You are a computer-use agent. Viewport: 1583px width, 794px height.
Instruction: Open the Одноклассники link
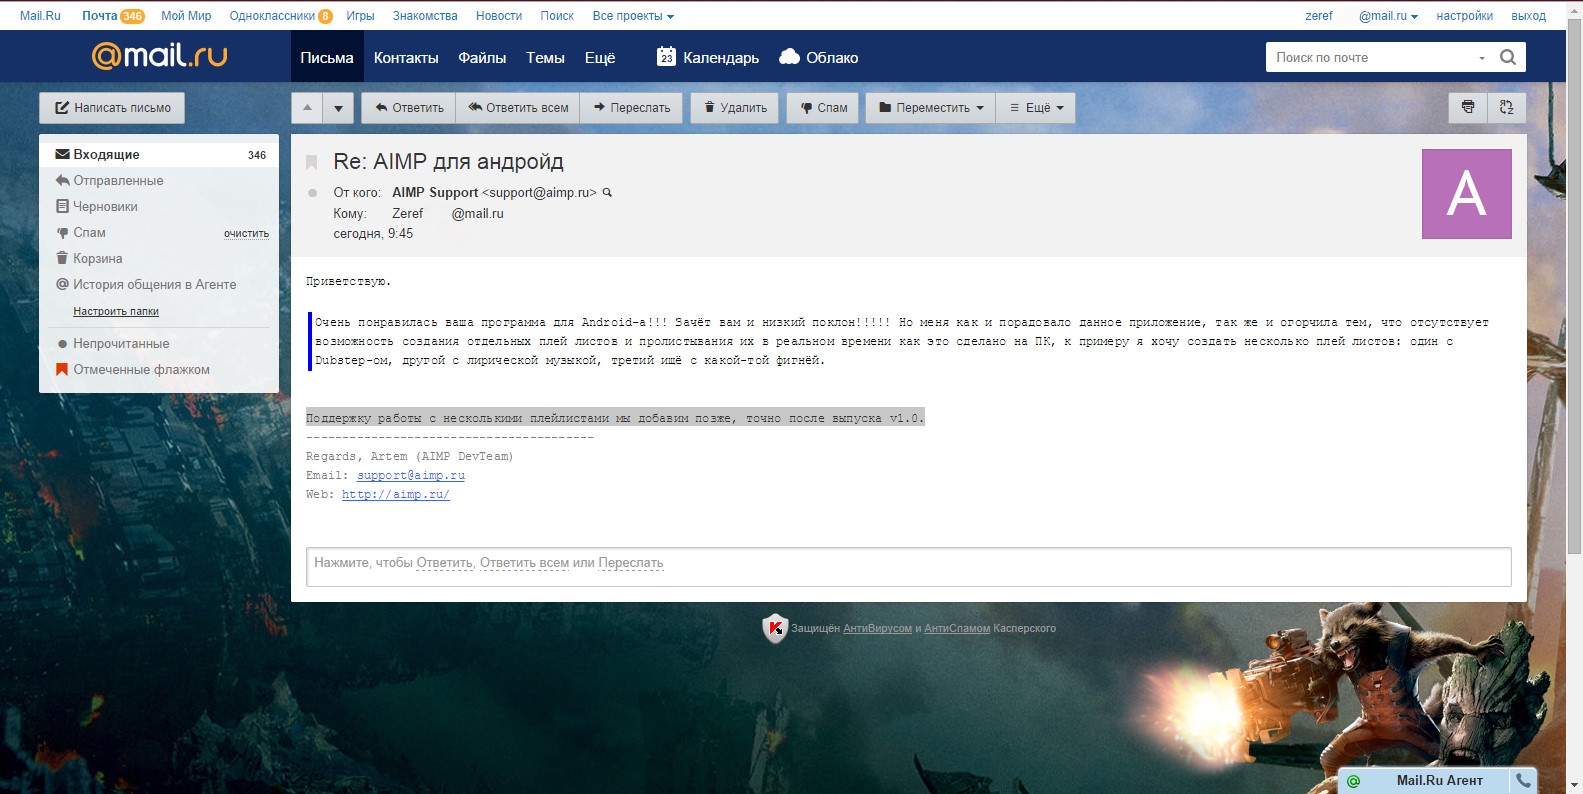tap(272, 16)
